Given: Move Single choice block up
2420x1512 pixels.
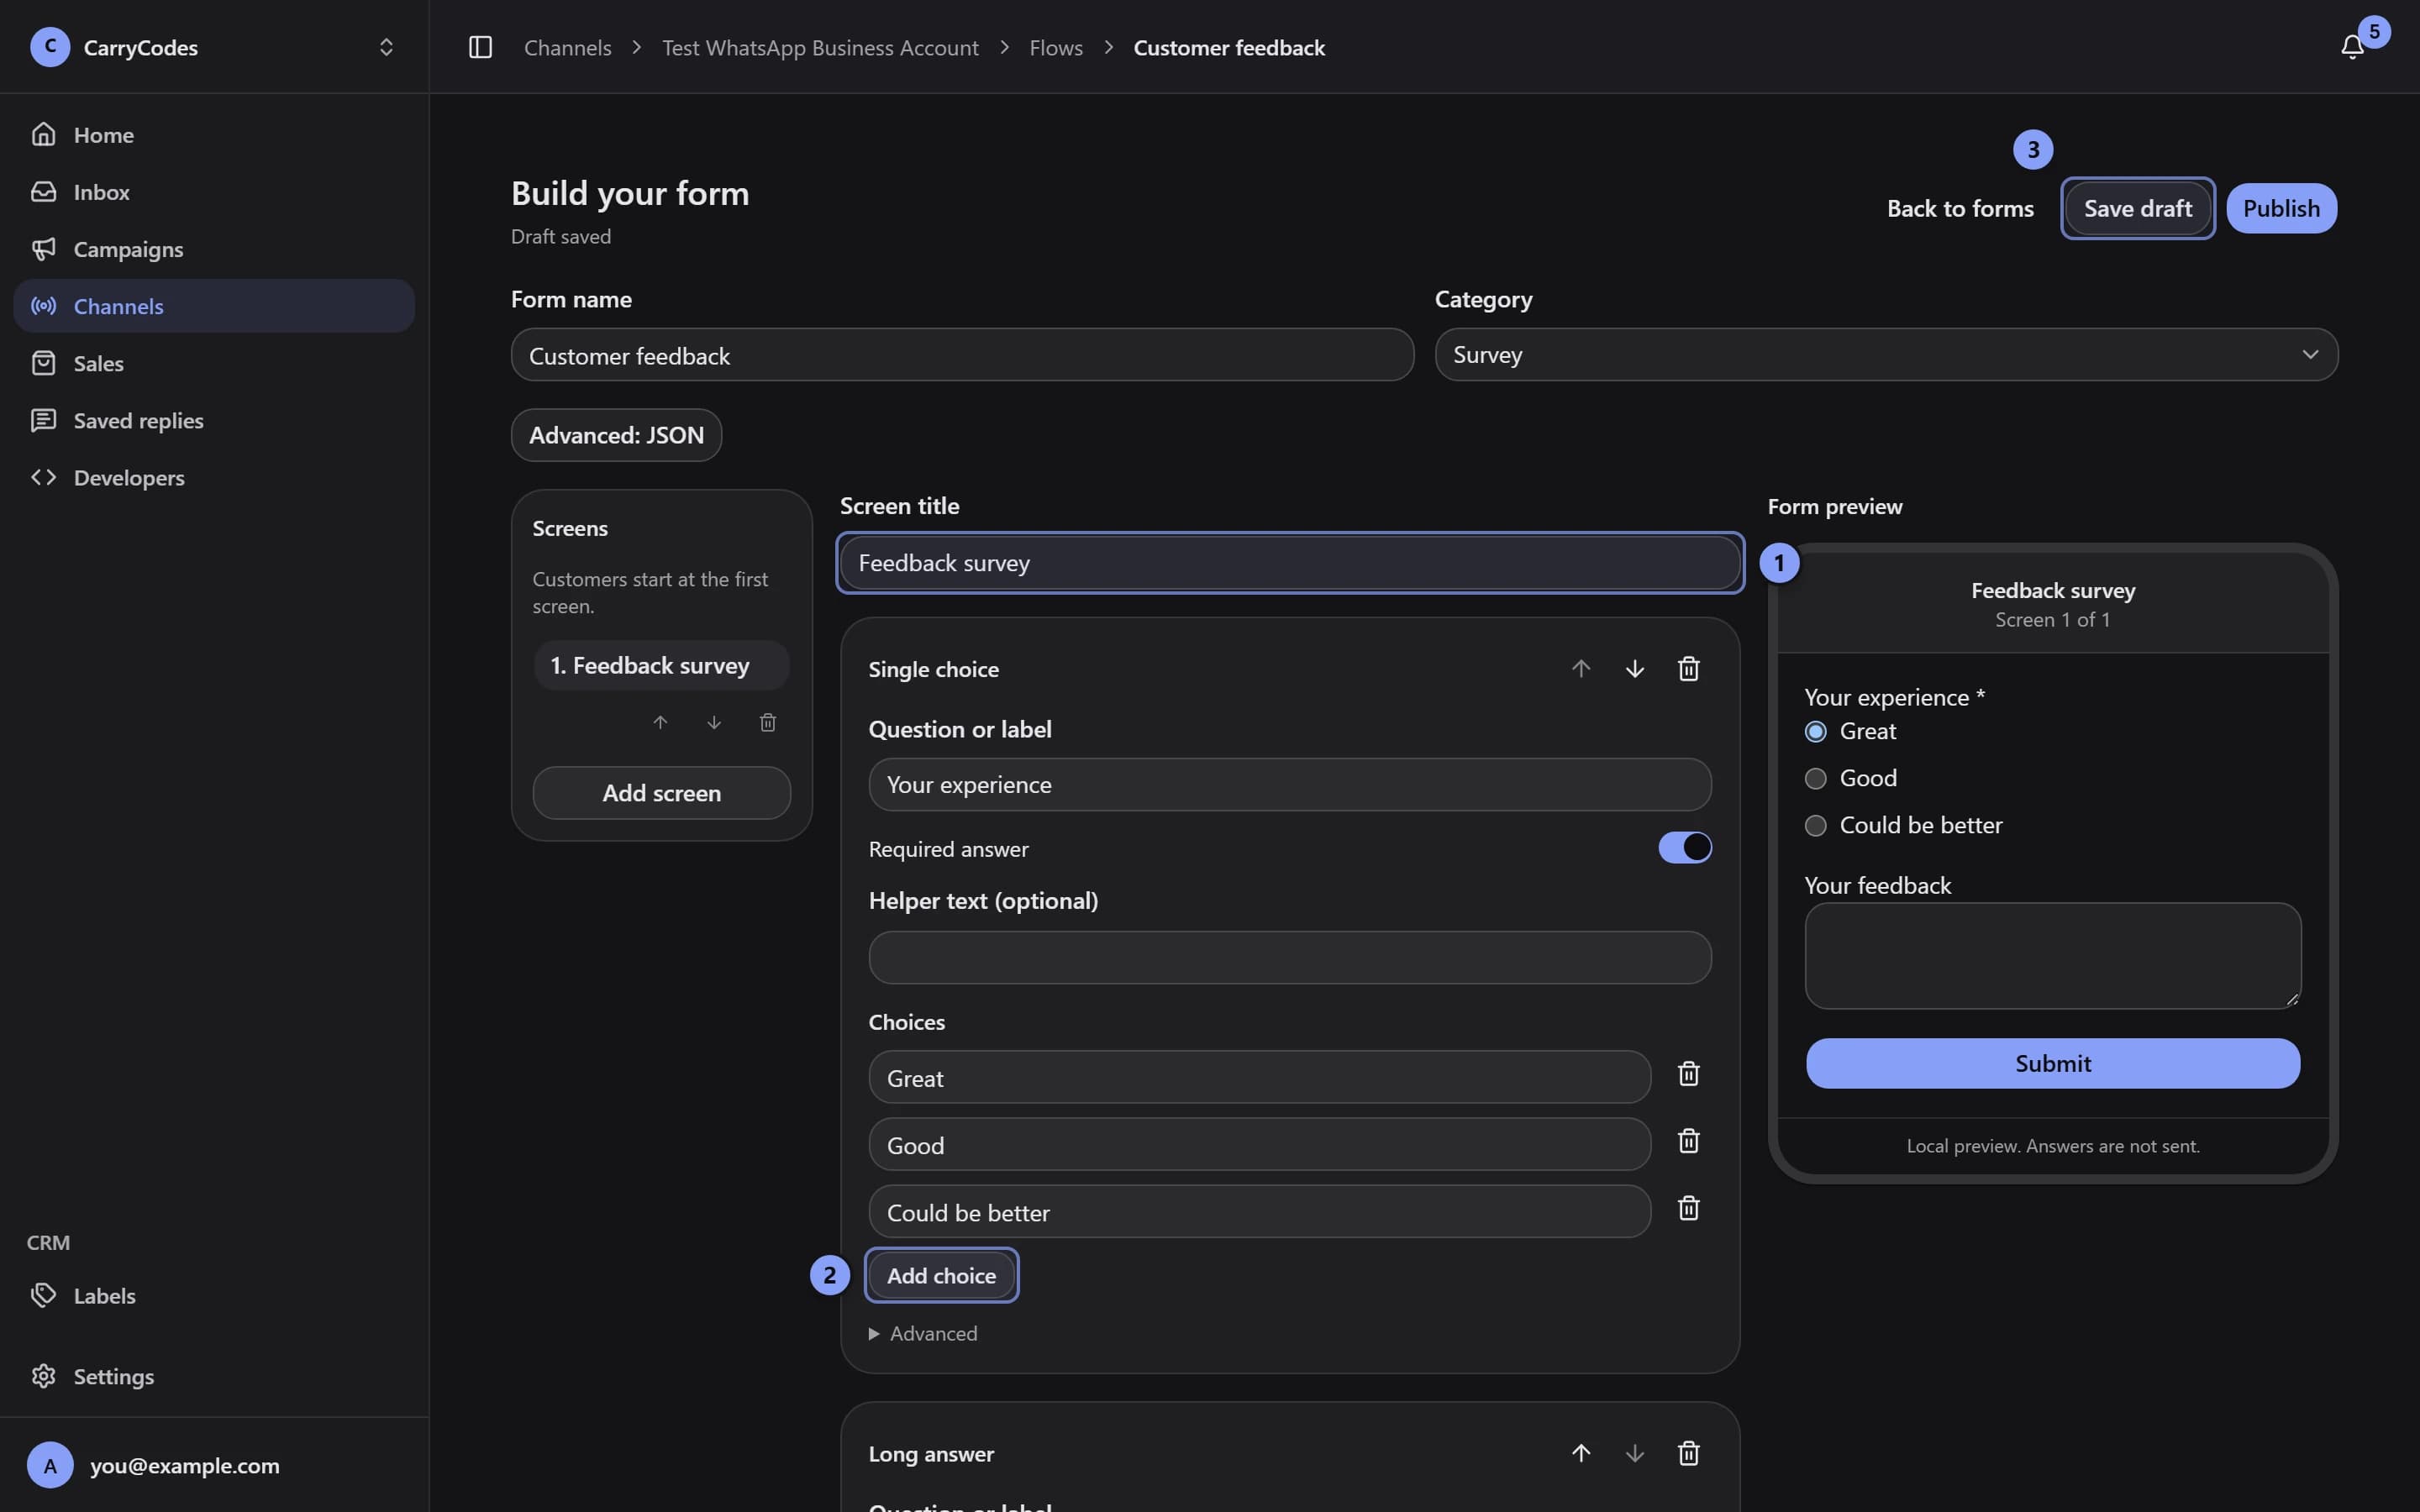Looking at the screenshot, I should tap(1580, 669).
